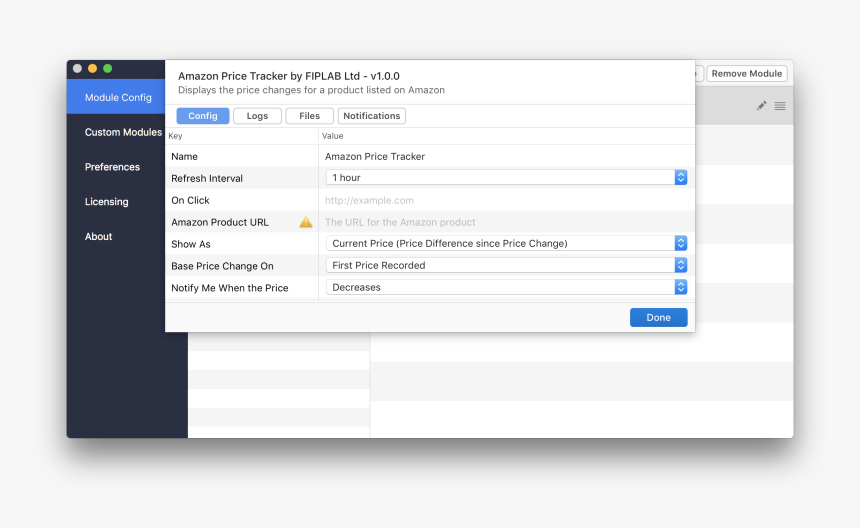Screen dimensions: 860x528
Task: Click the Remove Module button
Action: [x=746, y=73]
